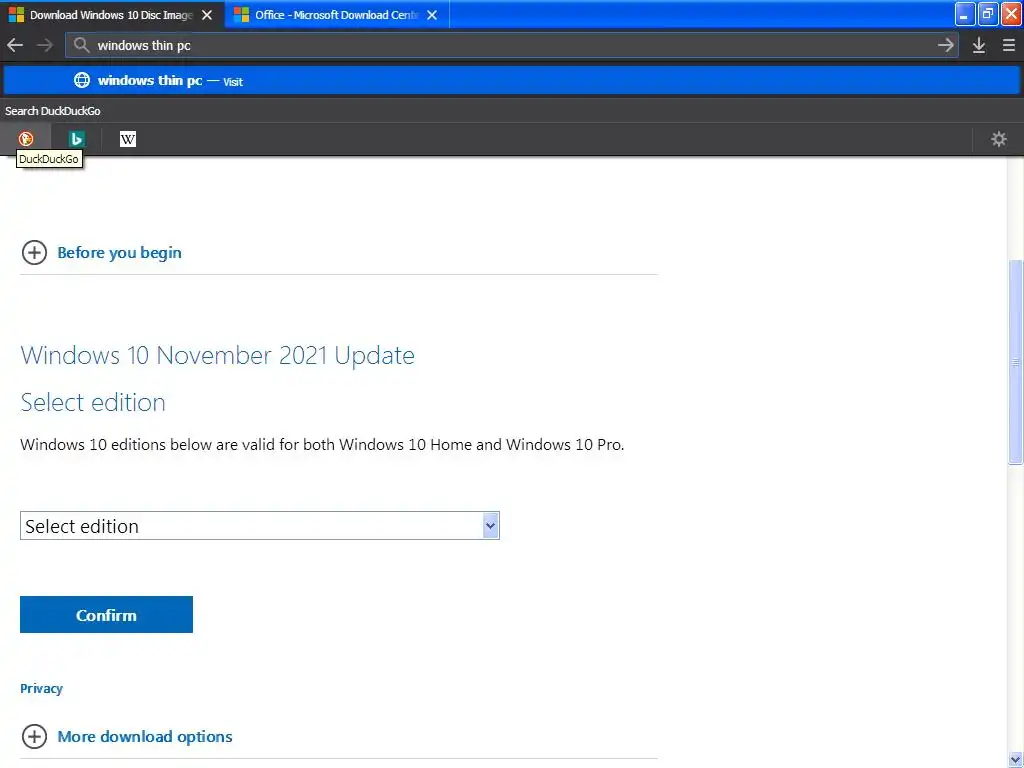Expand More download options section
Image resolution: width=1024 pixels, height=768 pixels.
coord(145,737)
